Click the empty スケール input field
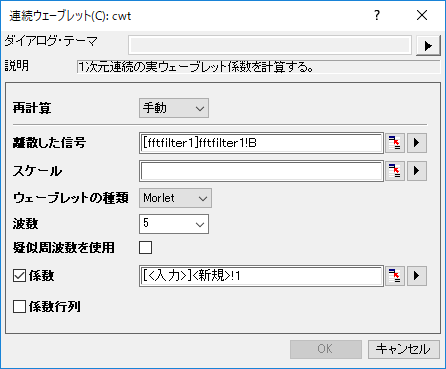446x369 pixels. 261,171
